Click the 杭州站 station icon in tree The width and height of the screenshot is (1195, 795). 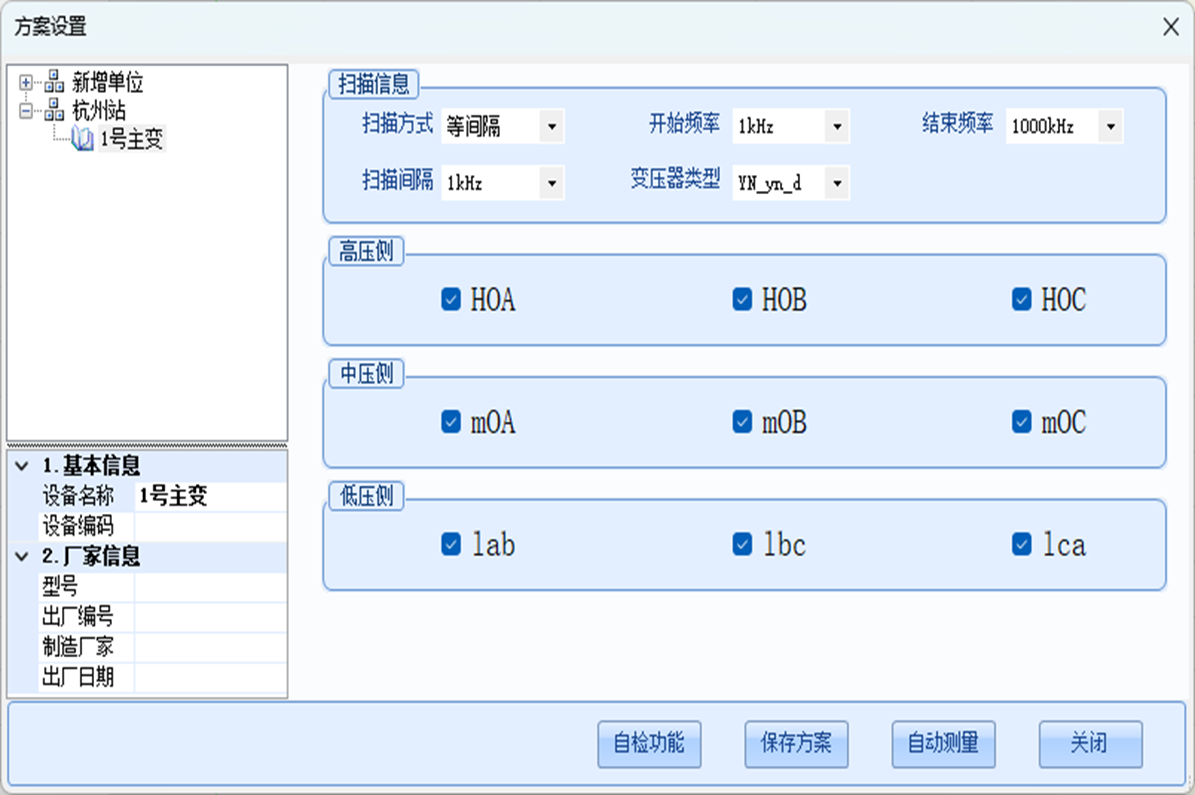(54, 109)
